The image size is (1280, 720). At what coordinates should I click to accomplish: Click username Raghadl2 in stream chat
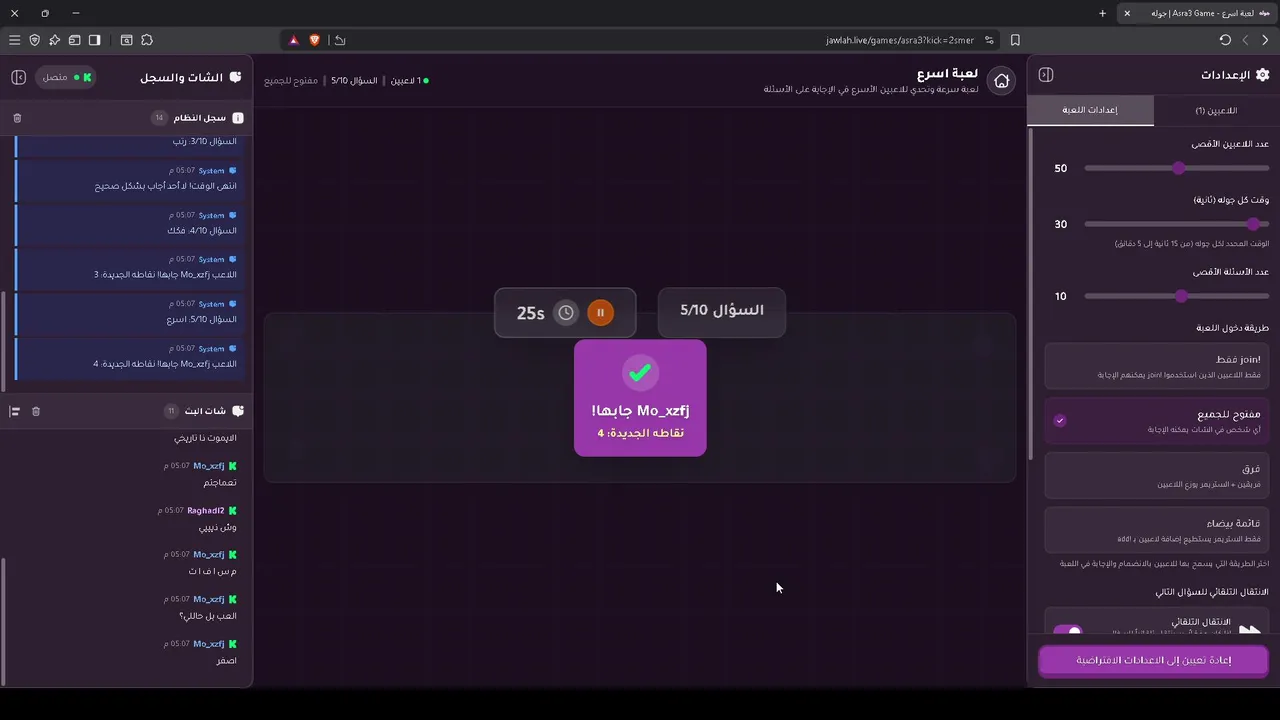tap(205, 511)
